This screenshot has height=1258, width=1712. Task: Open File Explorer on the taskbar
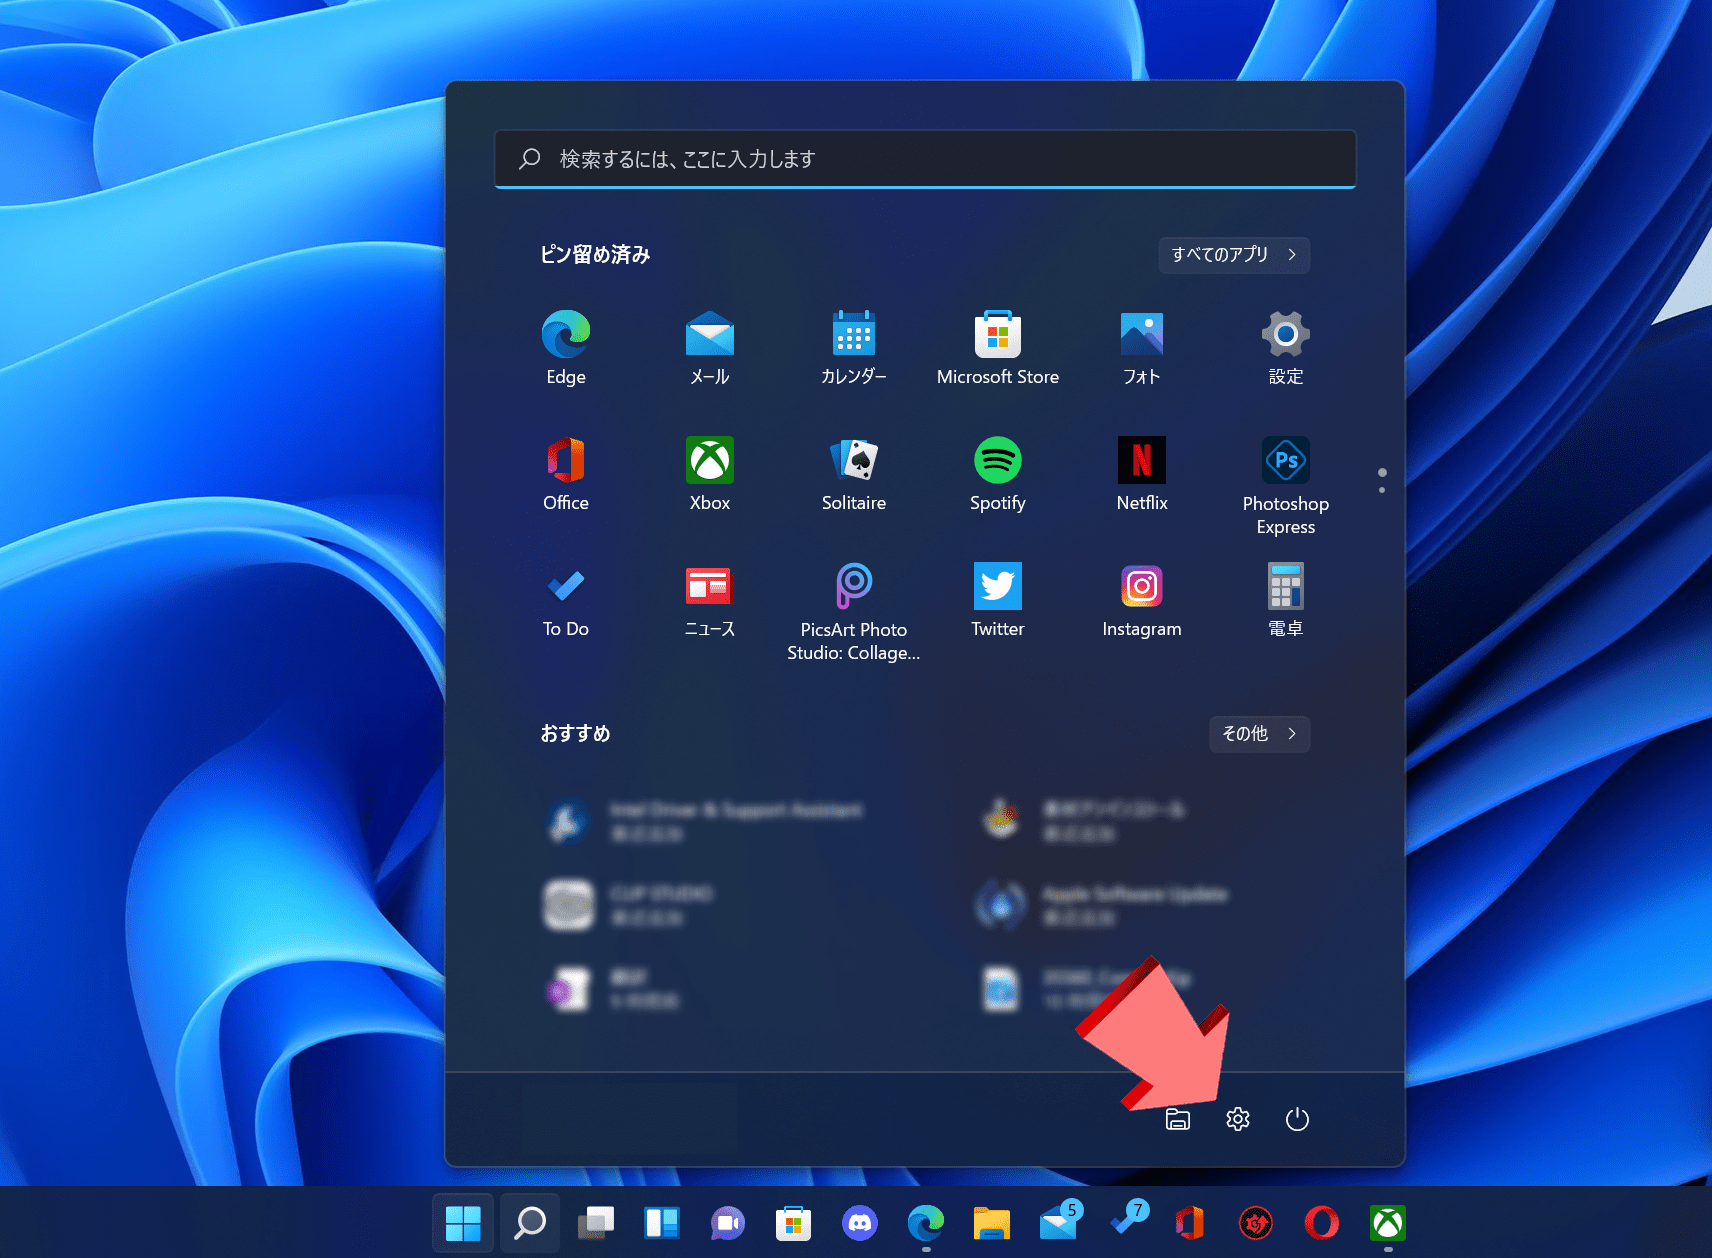click(x=992, y=1222)
